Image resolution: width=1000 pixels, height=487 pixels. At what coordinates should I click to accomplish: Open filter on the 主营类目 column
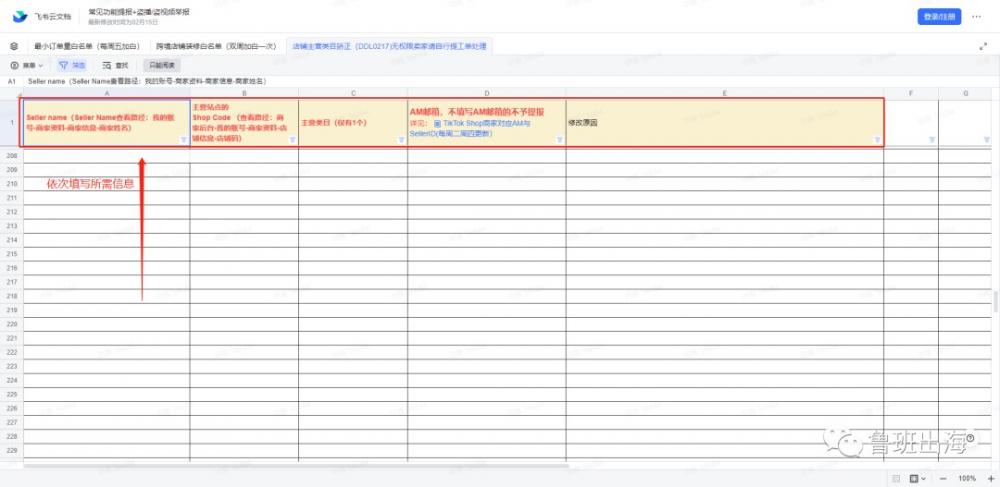pos(401,140)
